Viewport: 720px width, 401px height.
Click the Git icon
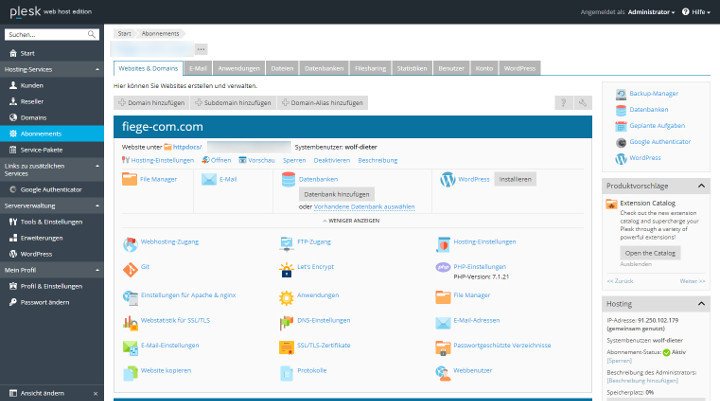(x=130, y=270)
